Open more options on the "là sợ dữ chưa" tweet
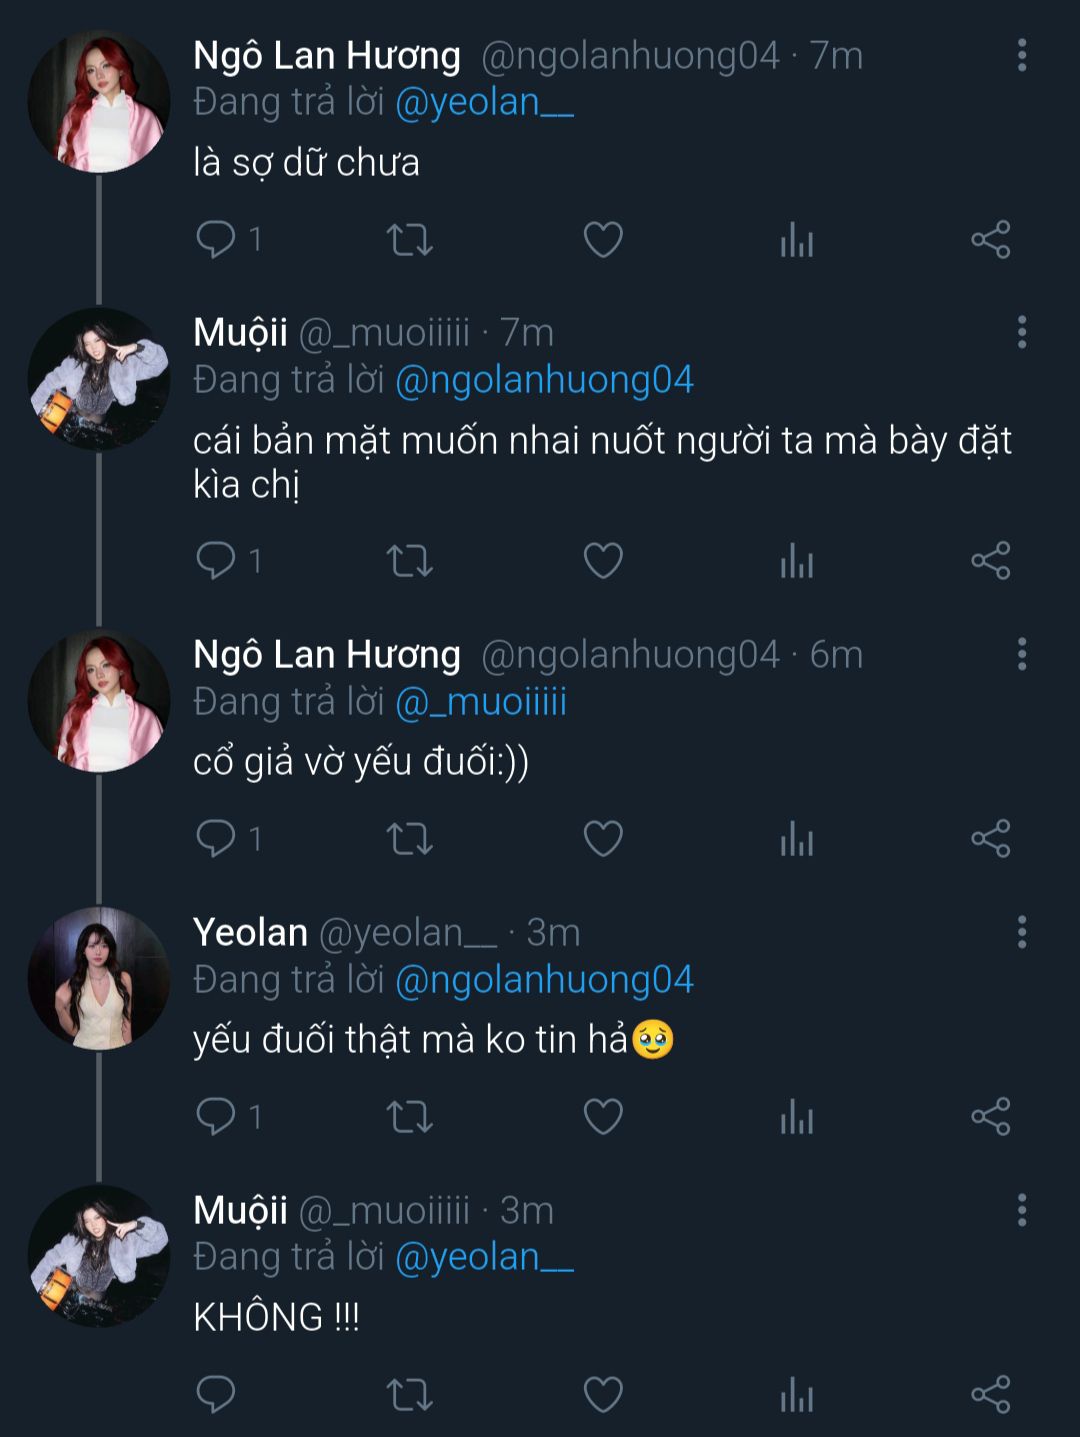The image size is (1080, 1437). 1022,56
